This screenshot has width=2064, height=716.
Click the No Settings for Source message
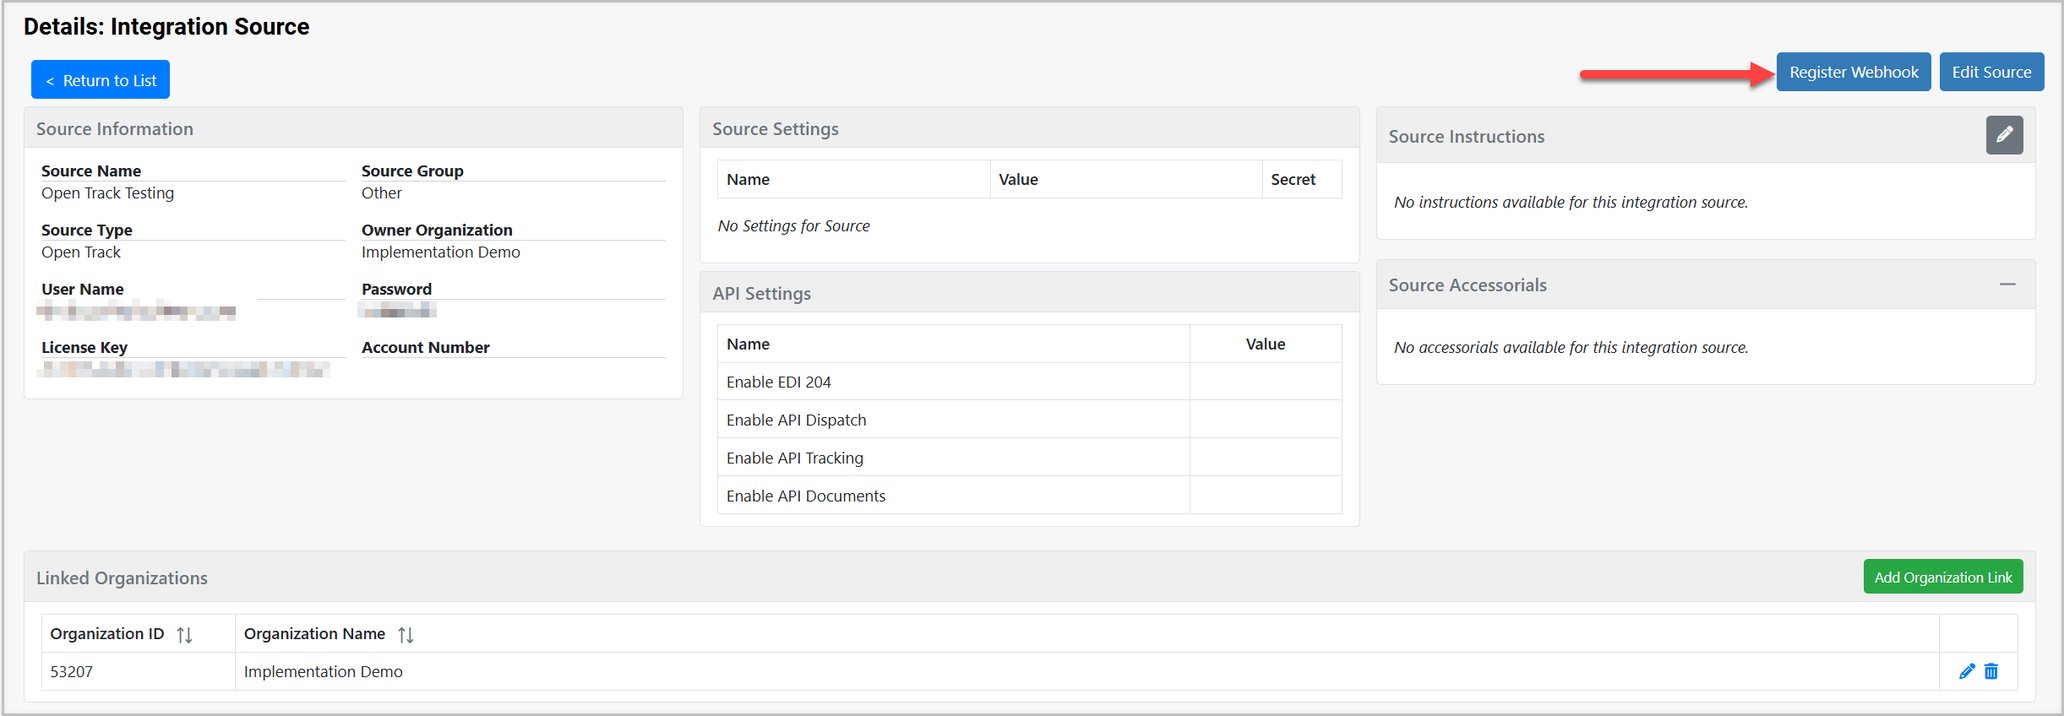click(793, 226)
